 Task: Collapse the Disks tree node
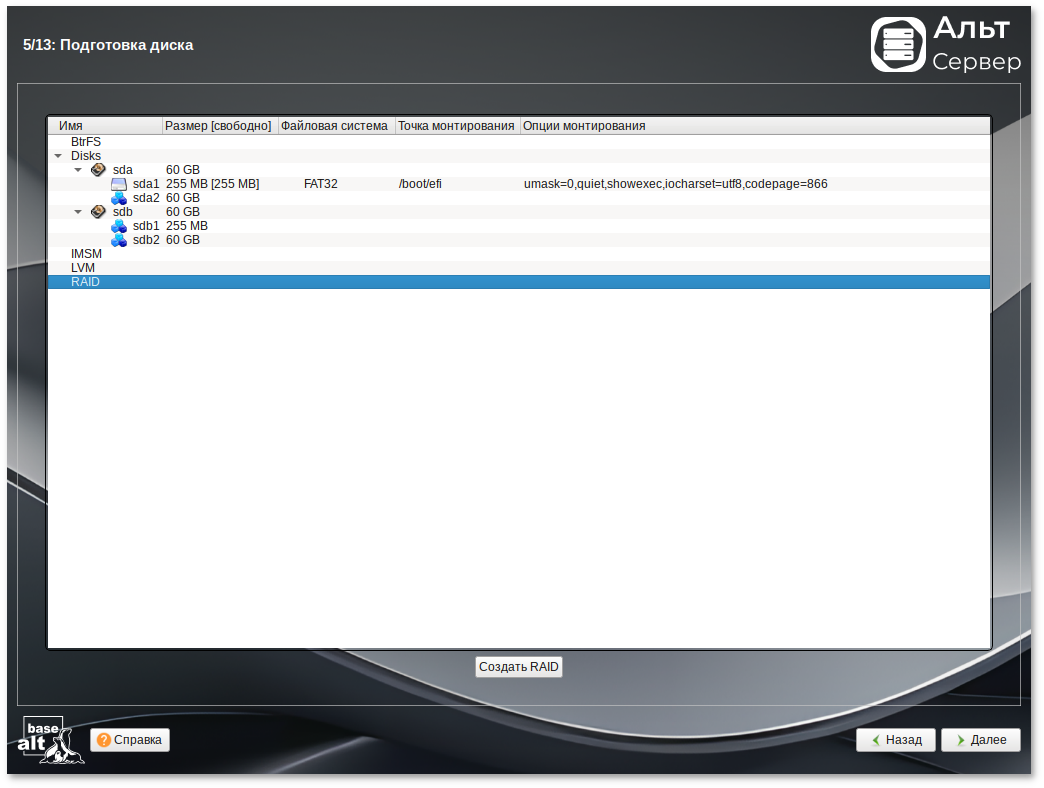point(58,156)
